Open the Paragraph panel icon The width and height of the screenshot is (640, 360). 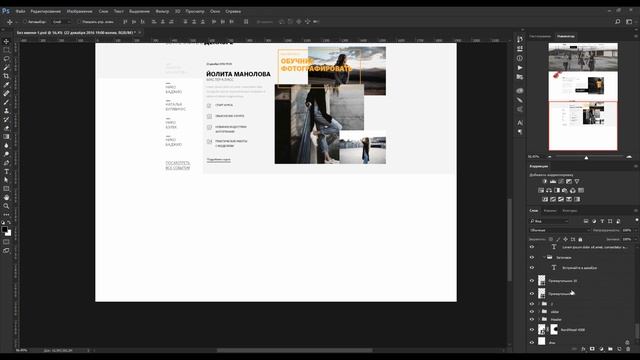520,132
